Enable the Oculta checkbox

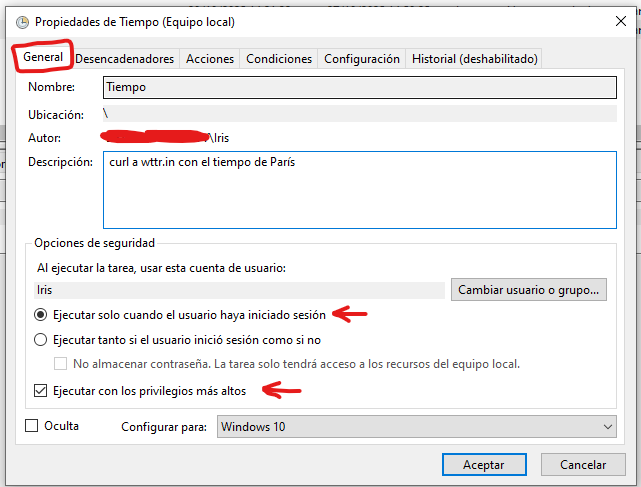click(31, 427)
